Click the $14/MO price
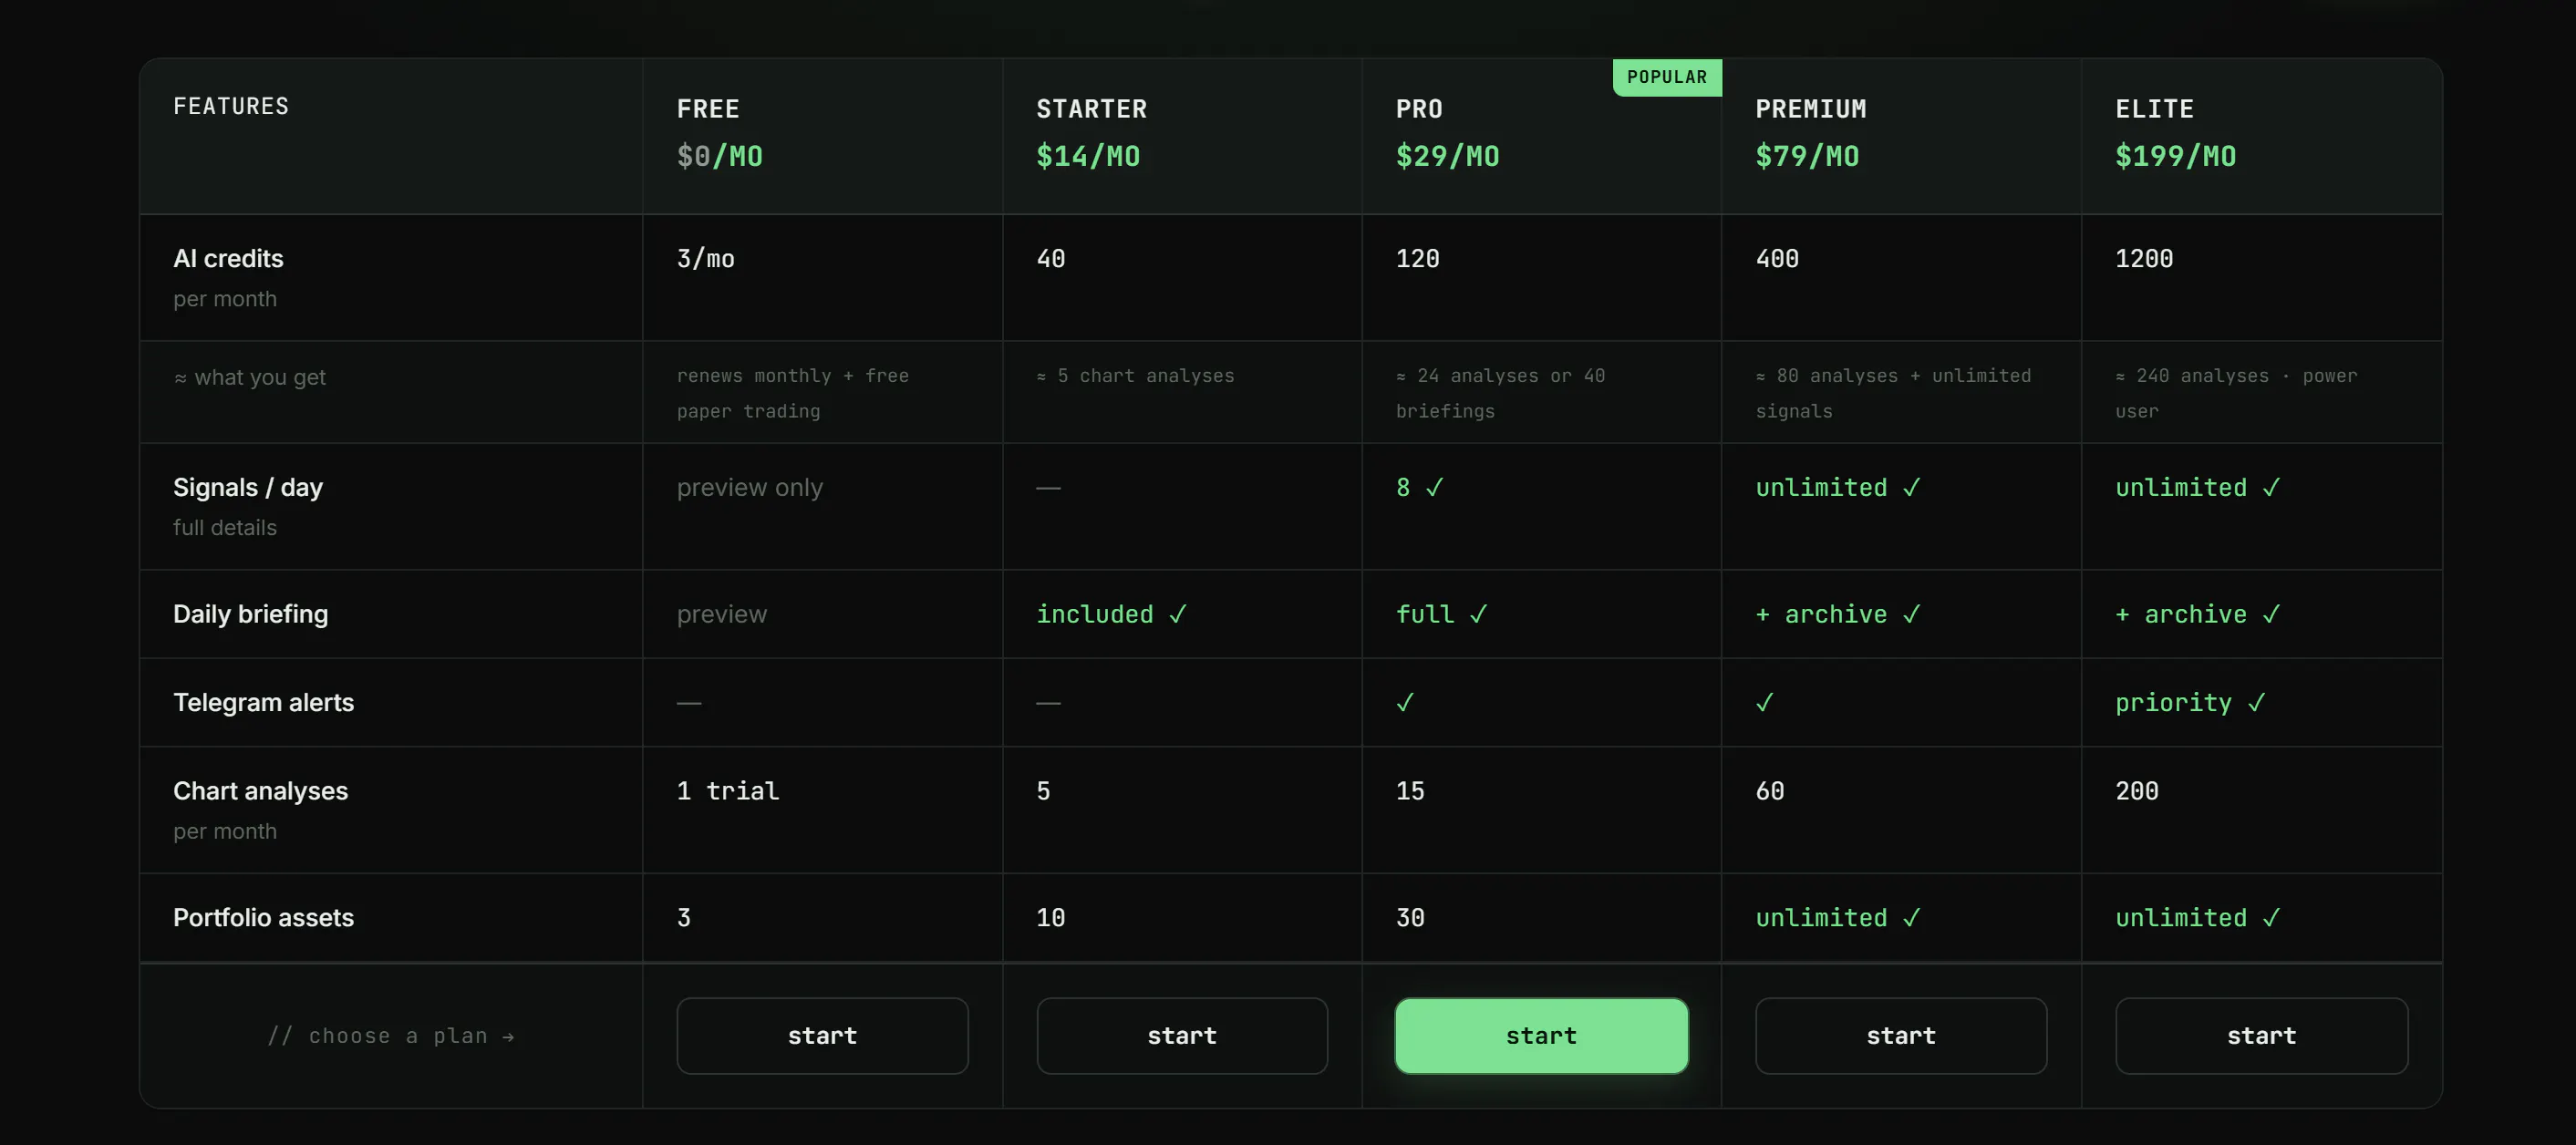 1088,156
